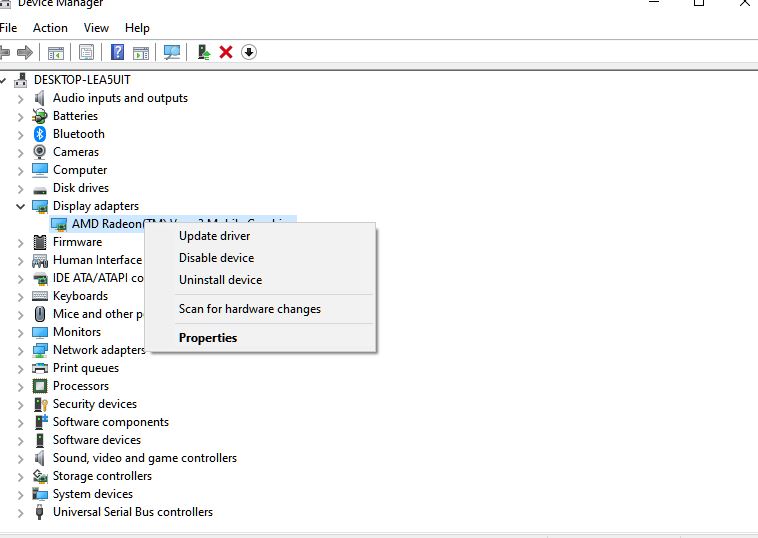This screenshot has width=758, height=538.
Task: Choose Uninstall device from context menu
Action: (220, 280)
